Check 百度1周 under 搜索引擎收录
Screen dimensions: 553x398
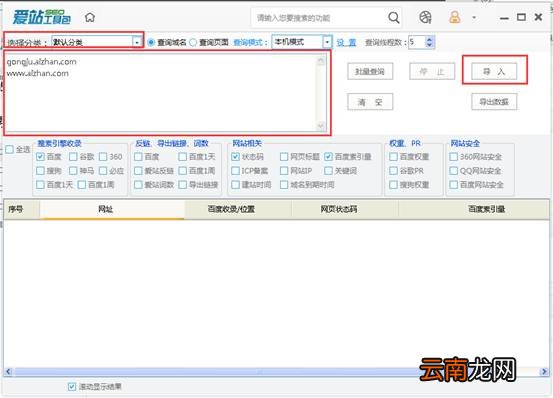[x=81, y=184]
